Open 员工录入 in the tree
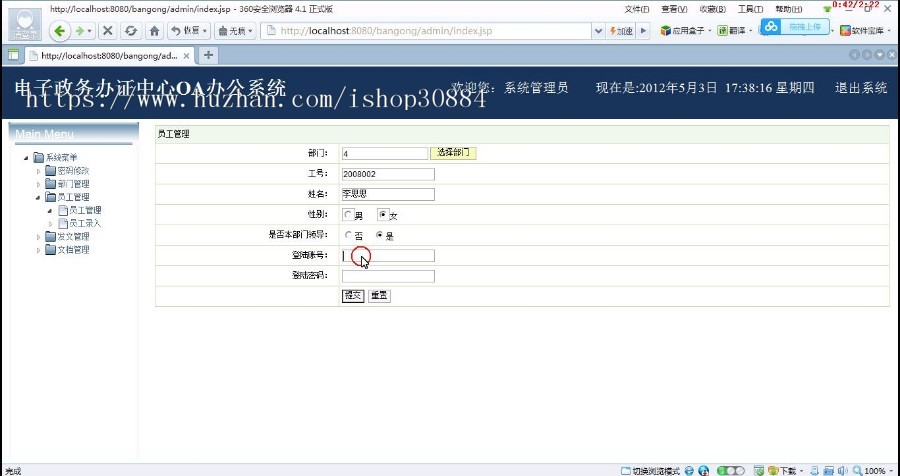Image resolution: width=900 pixels, height=476 pixels. point(85,223)
